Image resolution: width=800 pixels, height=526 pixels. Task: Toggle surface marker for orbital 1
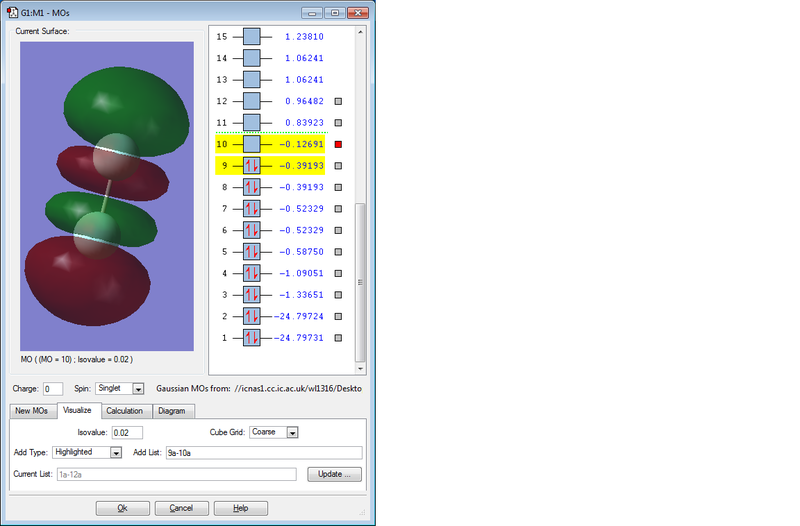338,338
